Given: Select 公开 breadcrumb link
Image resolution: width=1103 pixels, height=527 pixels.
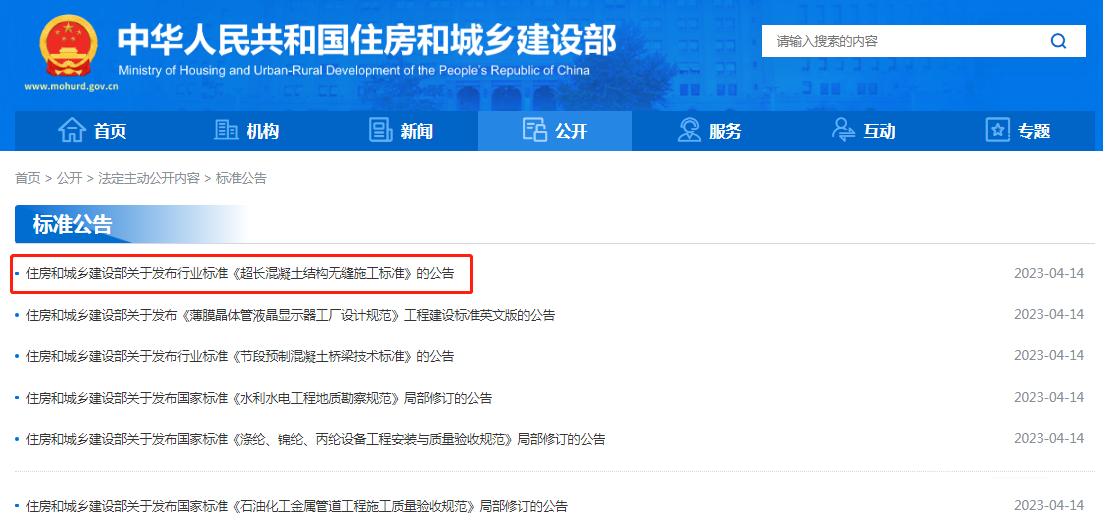Looking at the screenshot, I should coord(69,178).
